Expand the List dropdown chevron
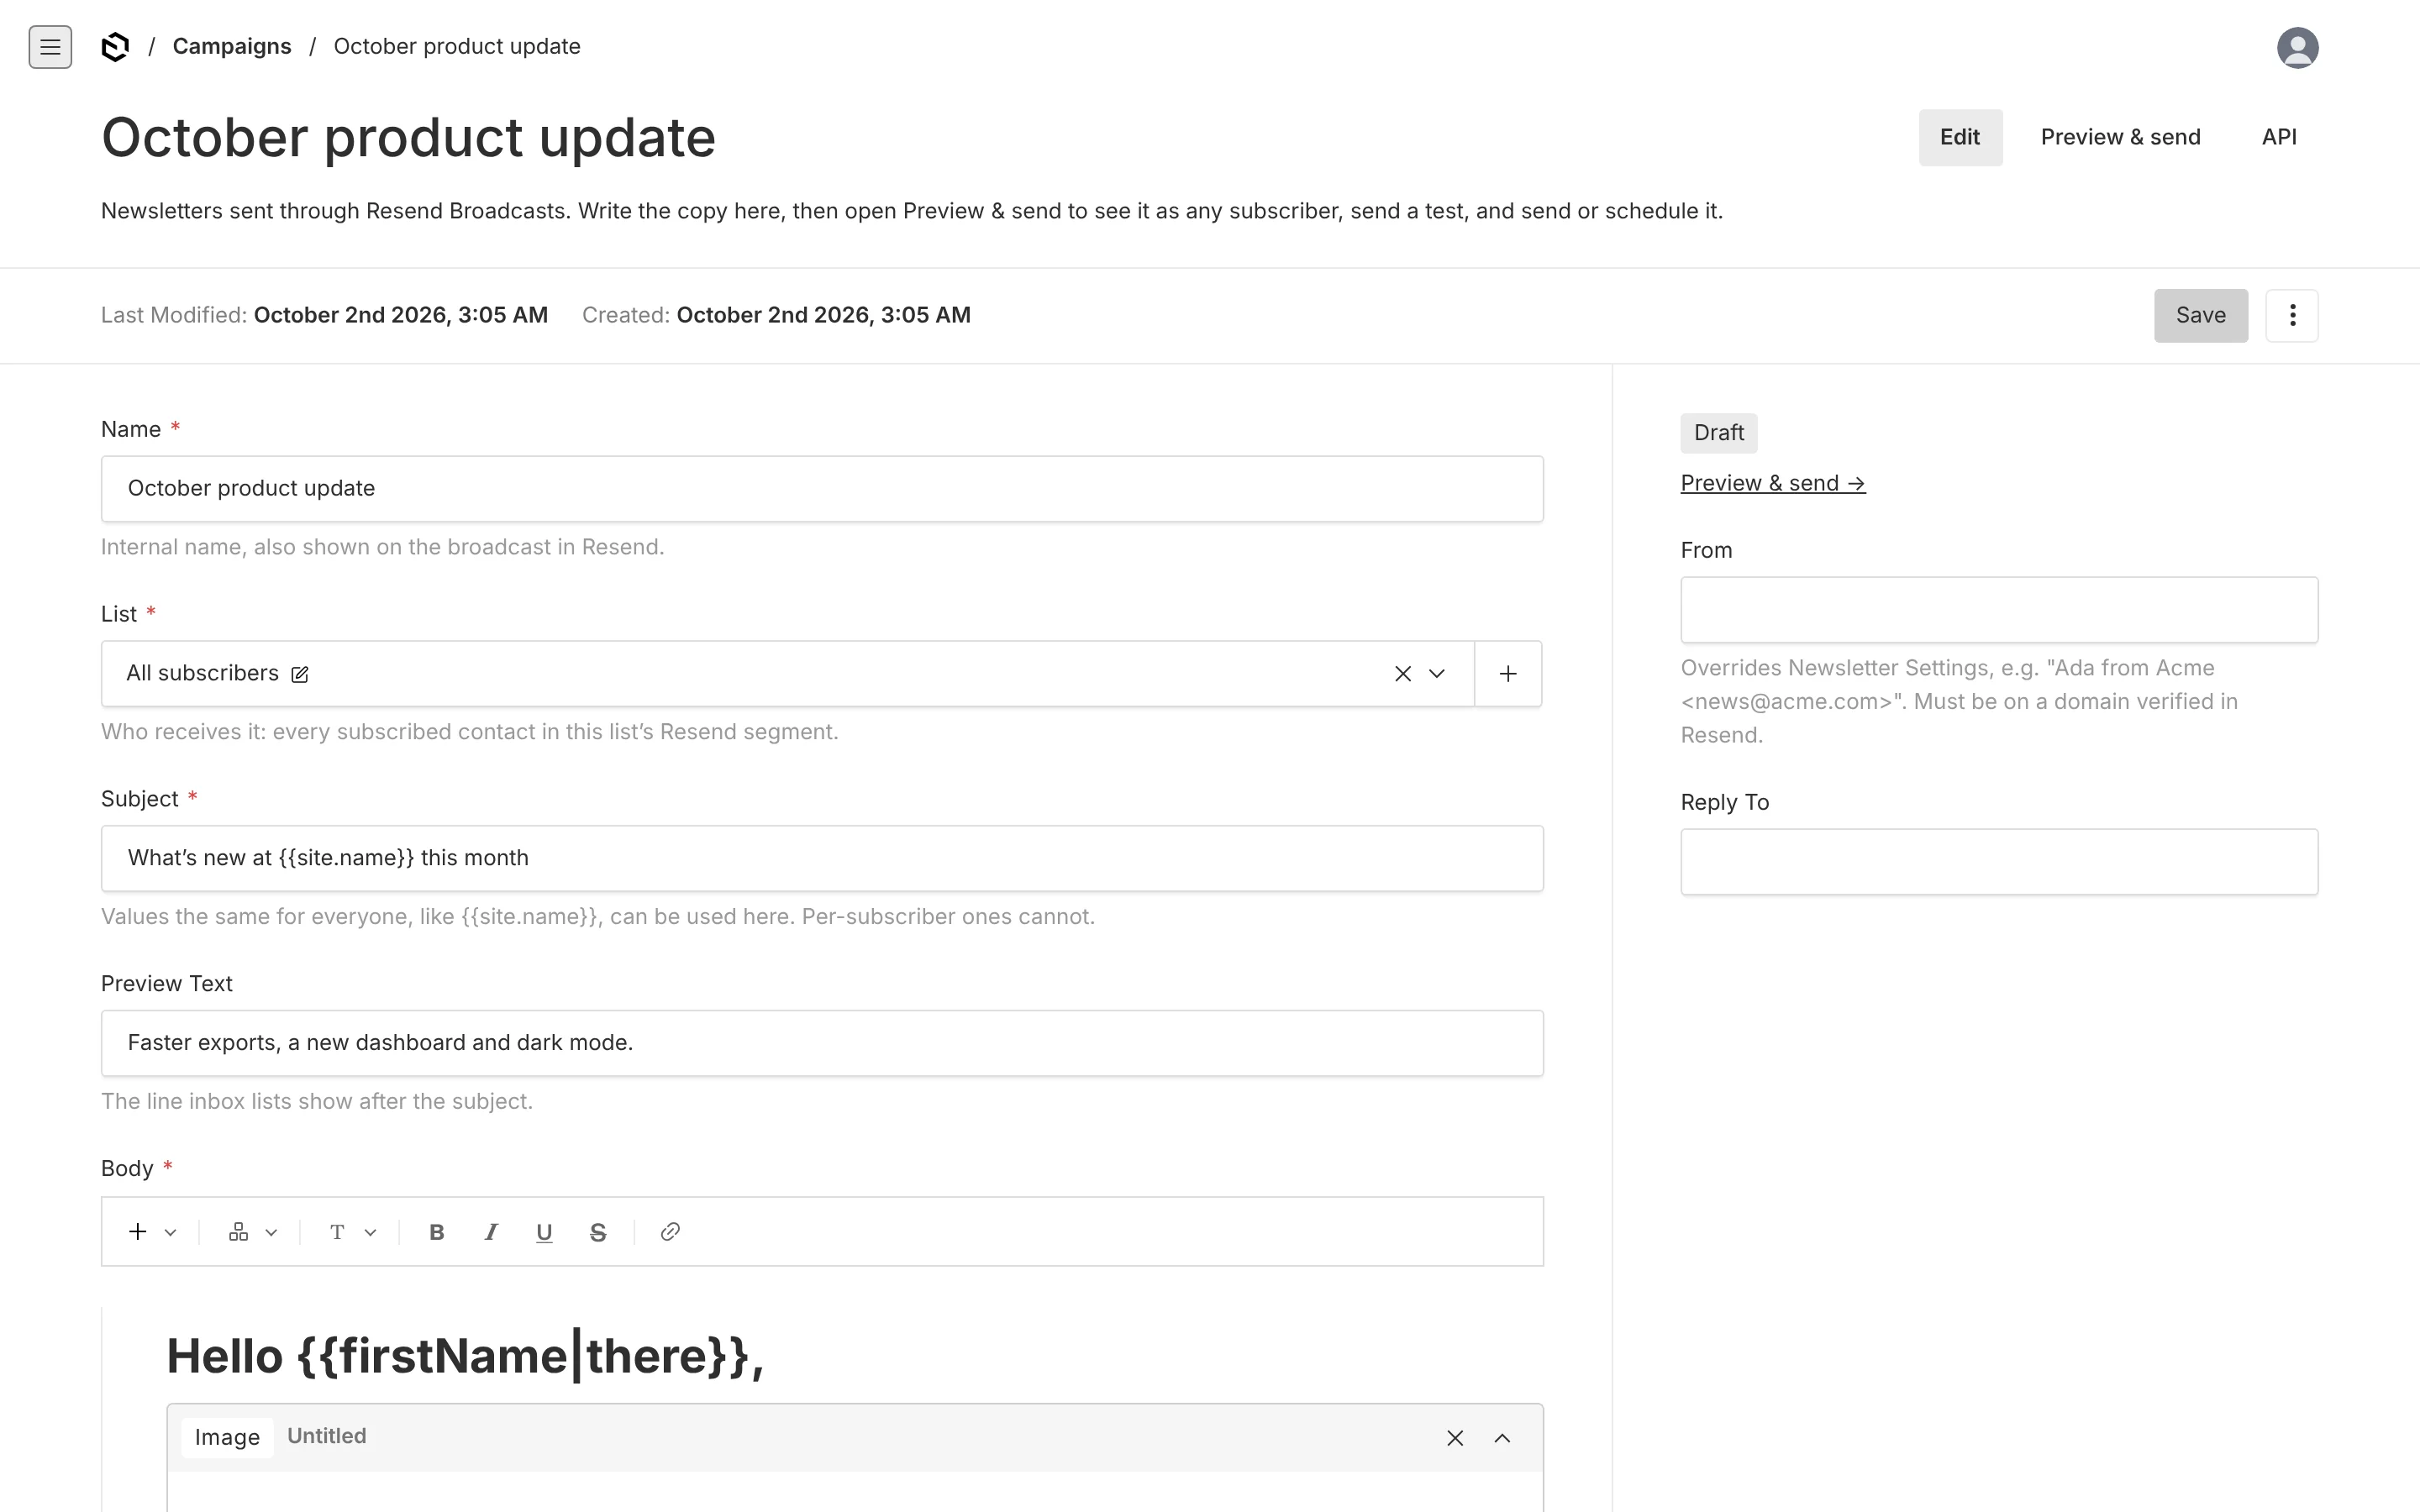The width and height of the screenshot is (2420, 1512). coord(1437,674)
